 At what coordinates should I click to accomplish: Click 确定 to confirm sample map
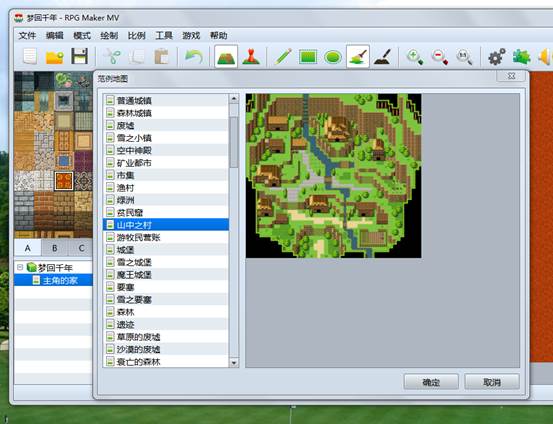(431, 382)
